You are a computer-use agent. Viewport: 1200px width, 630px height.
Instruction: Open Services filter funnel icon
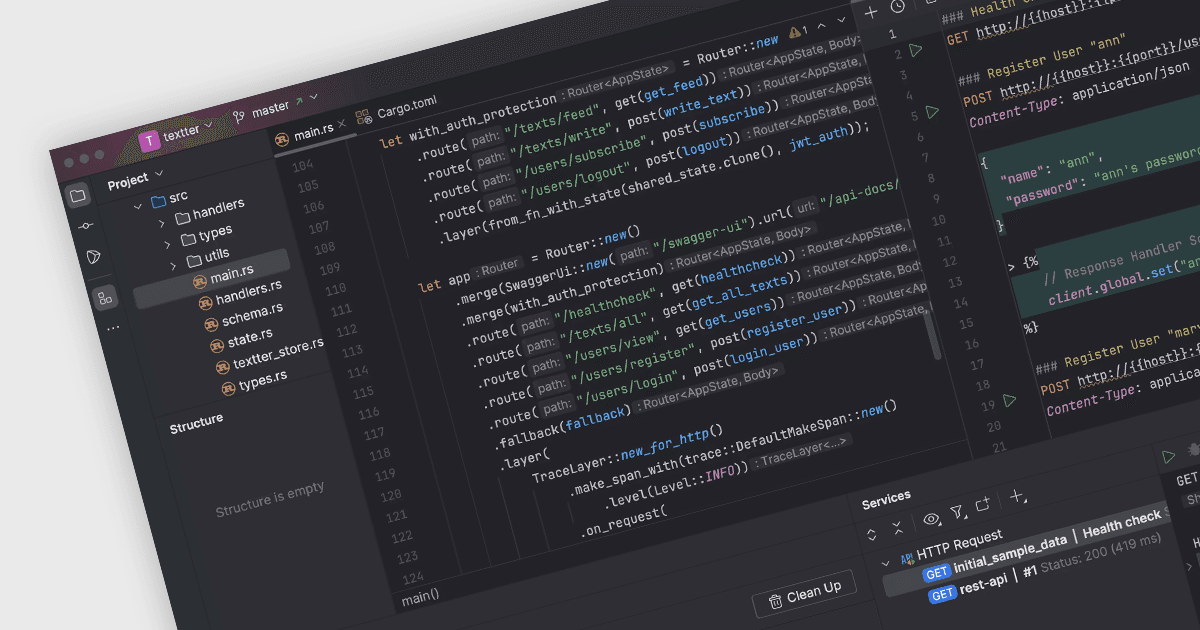(x=957, y=512)
